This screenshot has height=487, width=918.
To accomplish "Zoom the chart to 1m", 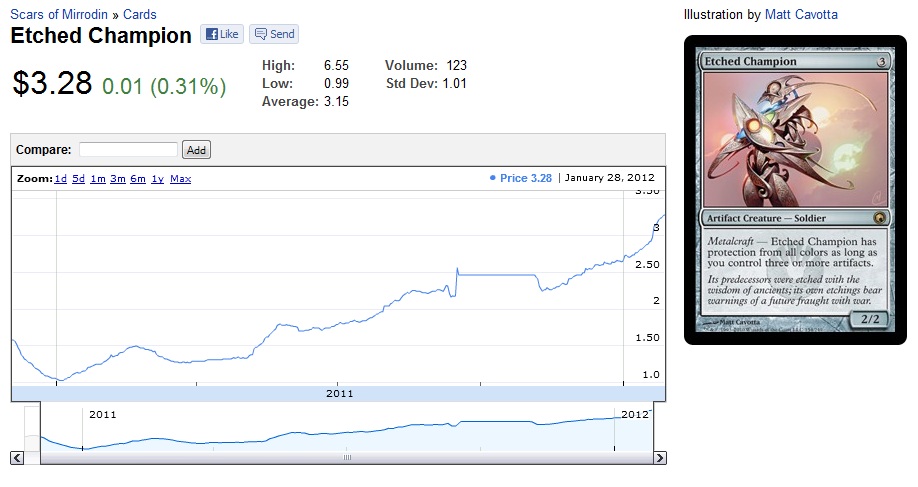I will point(98,179).
